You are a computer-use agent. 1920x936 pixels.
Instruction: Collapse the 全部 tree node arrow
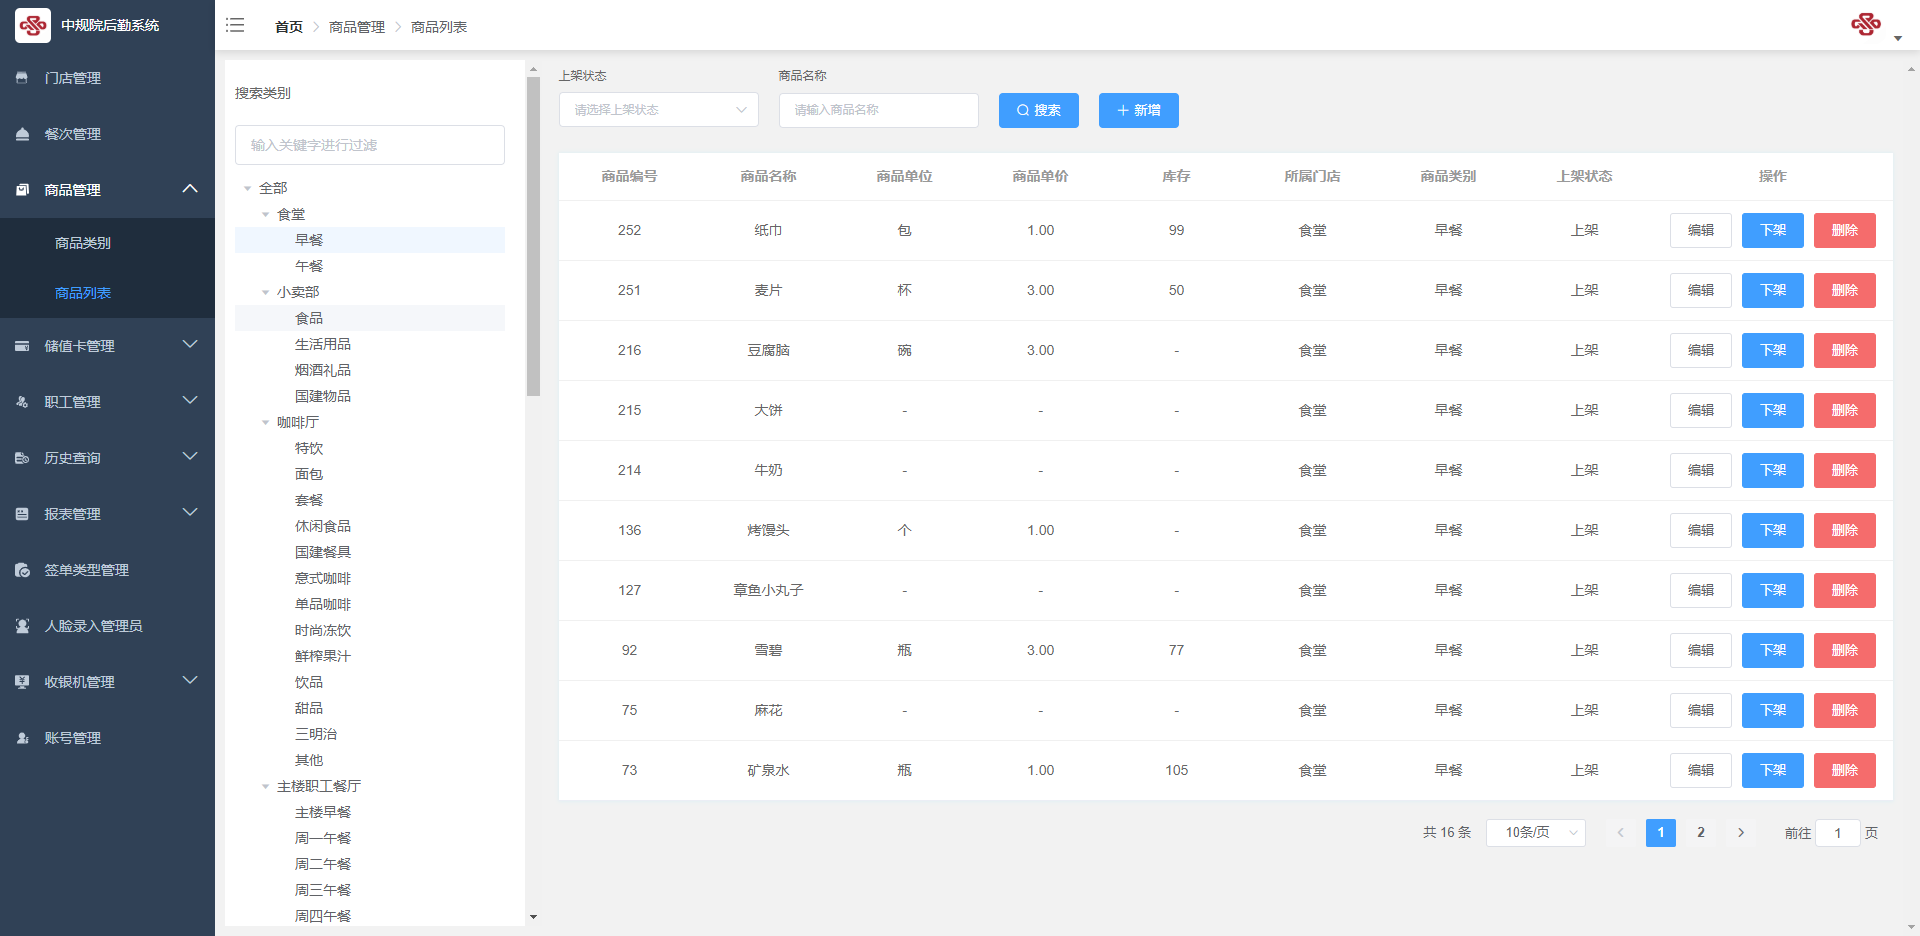coord(247,188)
